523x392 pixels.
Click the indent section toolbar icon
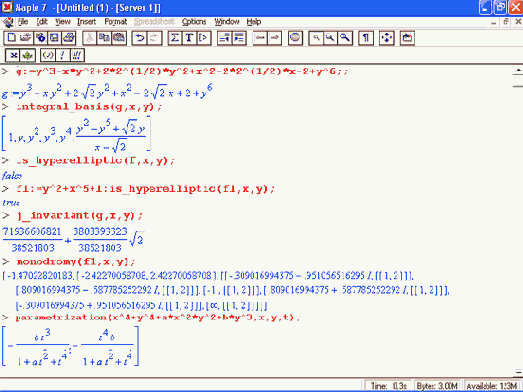click(x=239, y=38)
